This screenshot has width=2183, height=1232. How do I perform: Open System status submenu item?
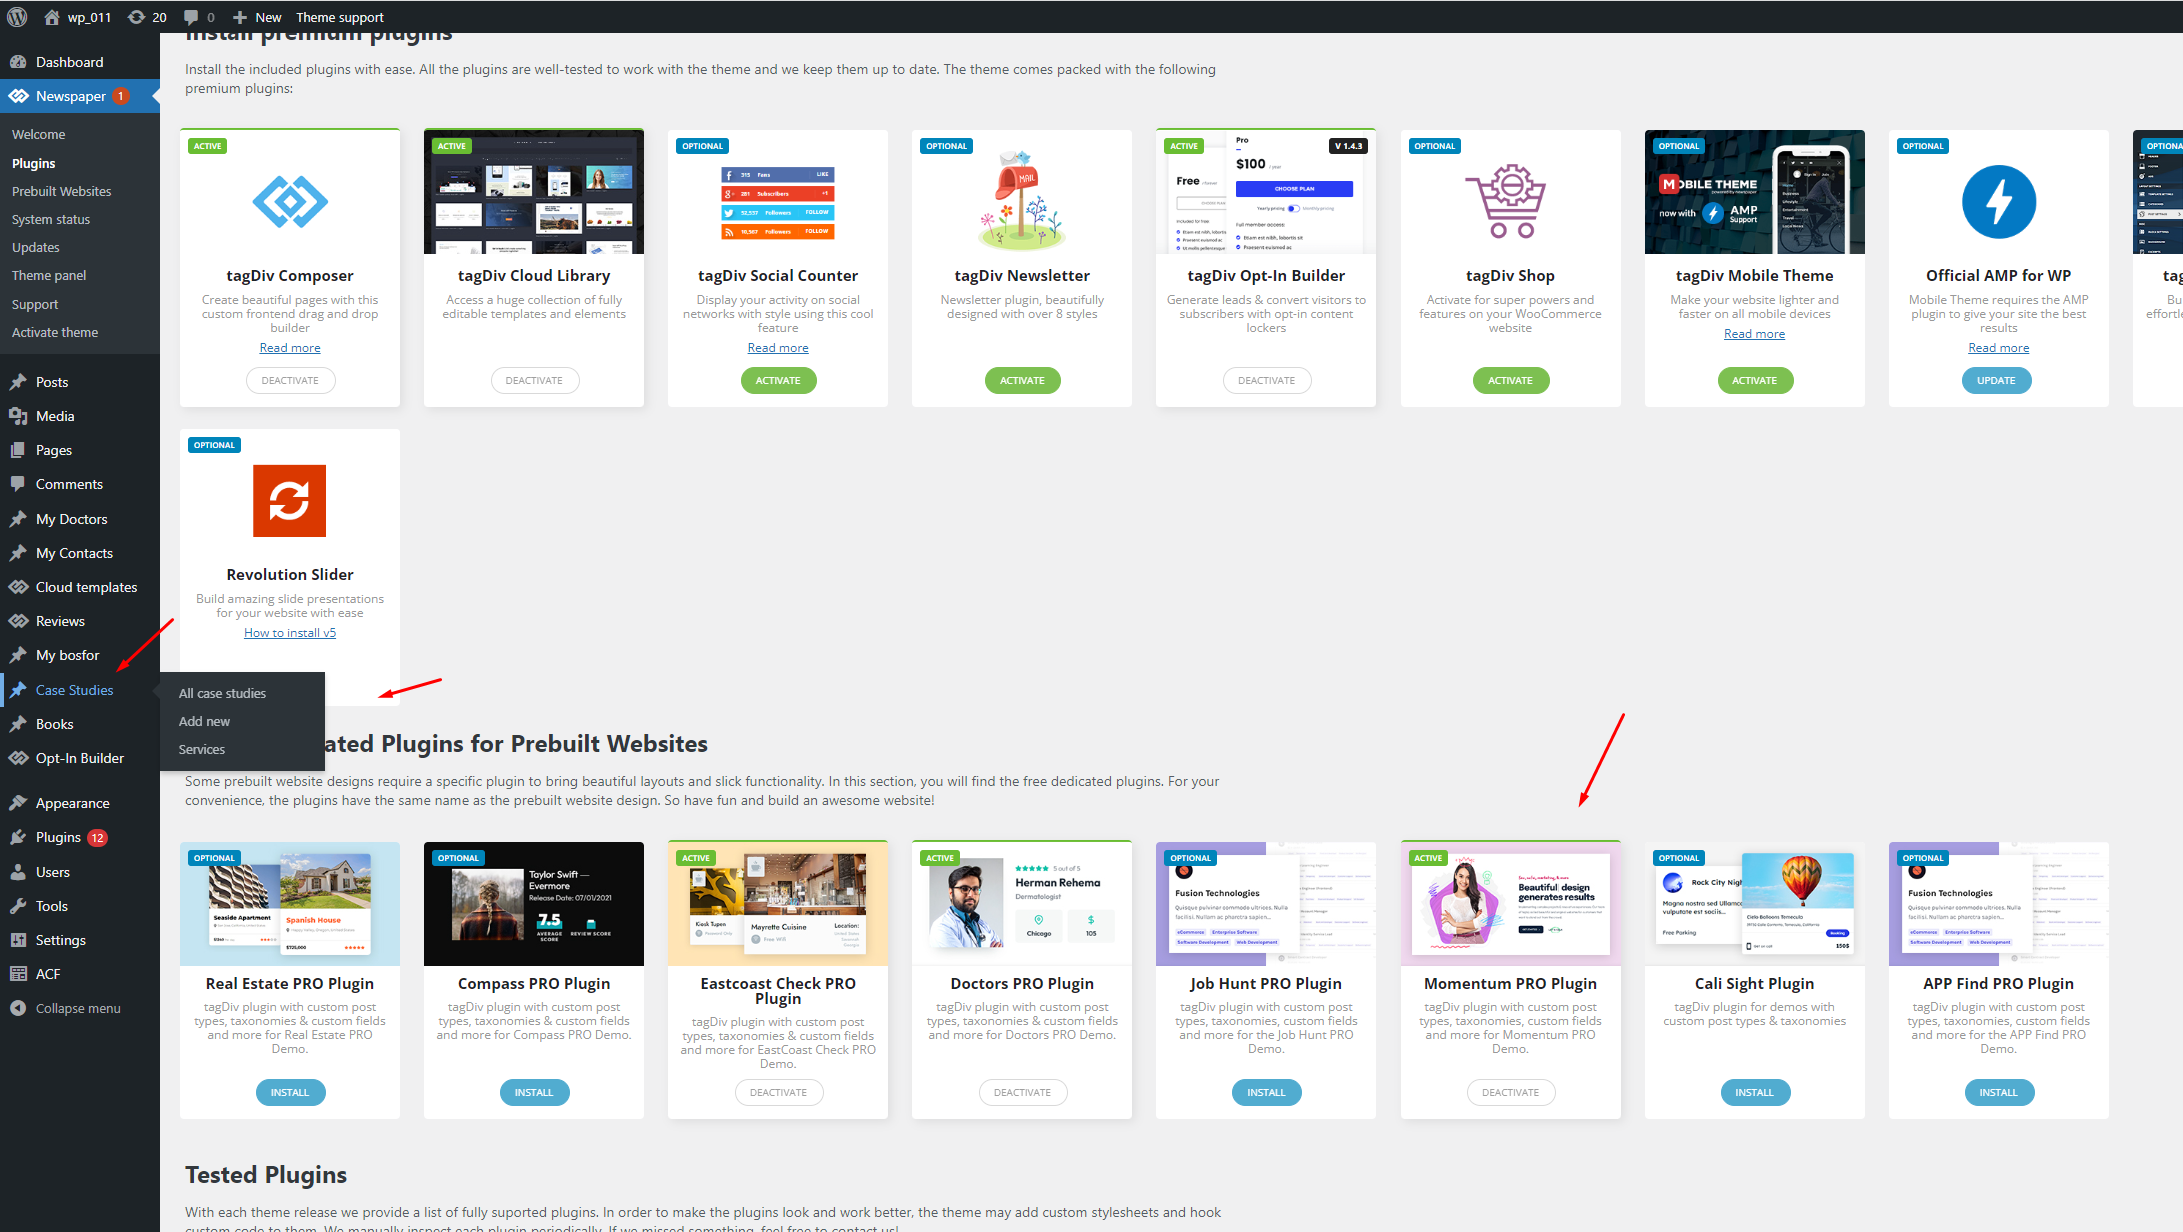51,219
